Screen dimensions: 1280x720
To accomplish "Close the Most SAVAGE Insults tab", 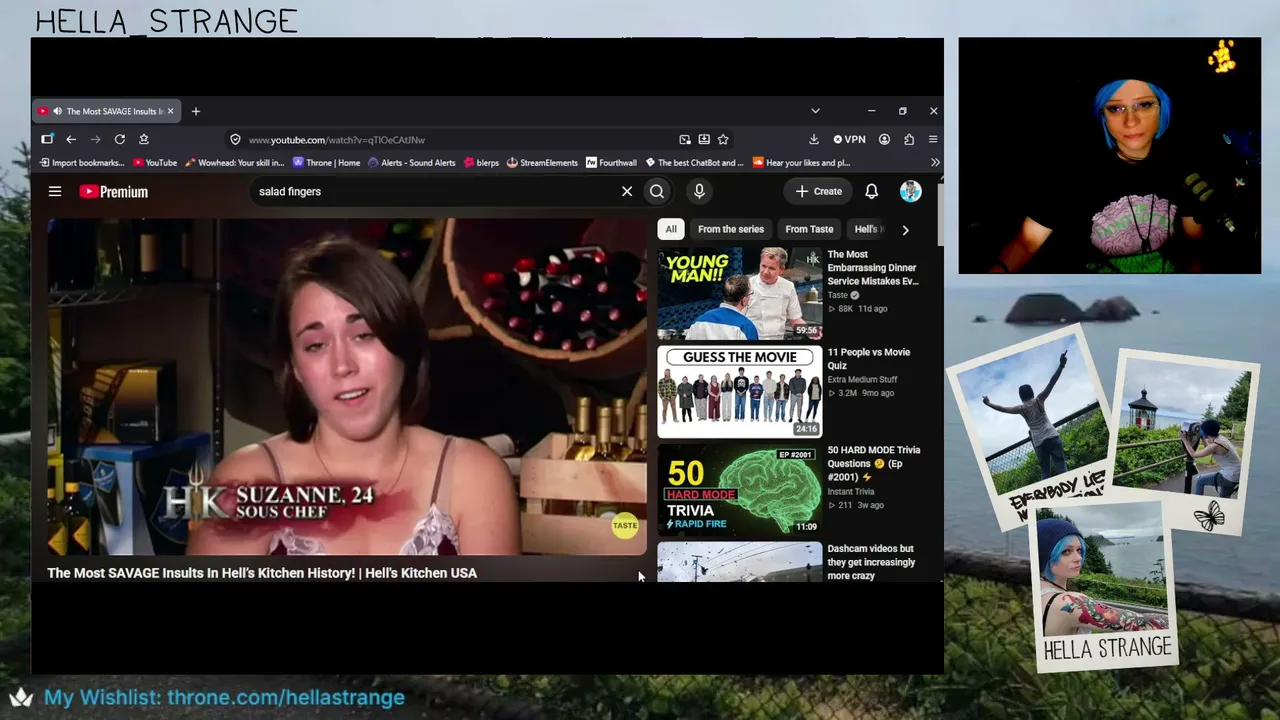I will tap(170, 111).
